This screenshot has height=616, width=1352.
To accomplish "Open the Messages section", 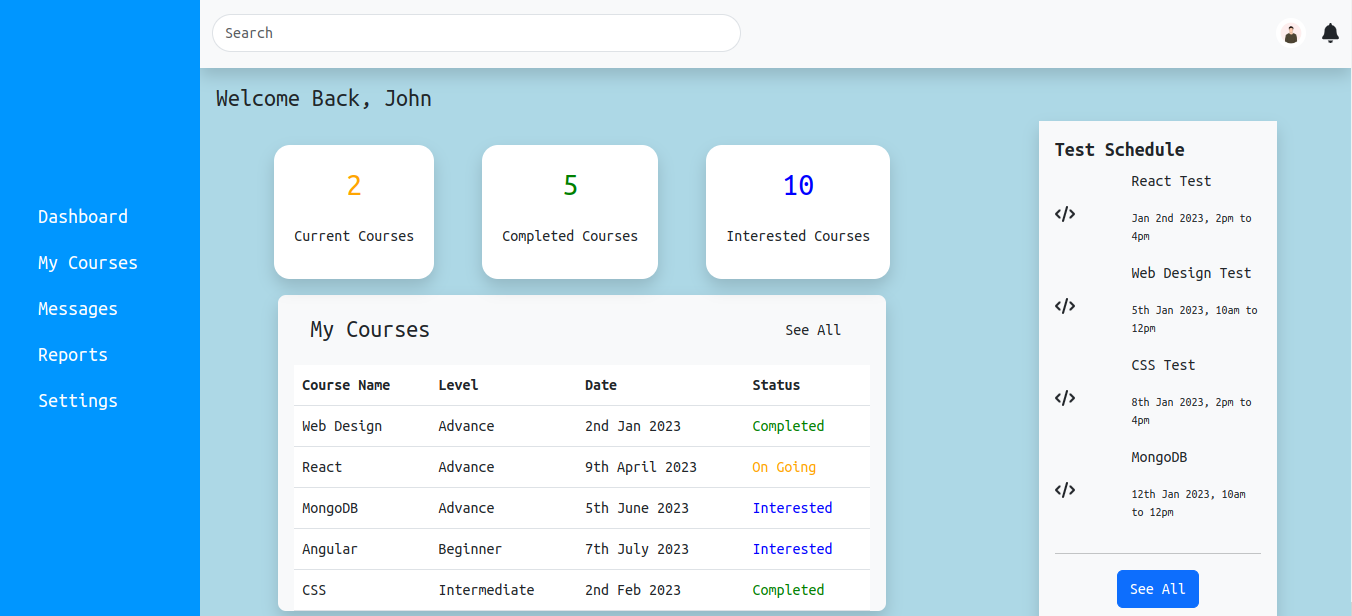I will [x=77, y=308].
